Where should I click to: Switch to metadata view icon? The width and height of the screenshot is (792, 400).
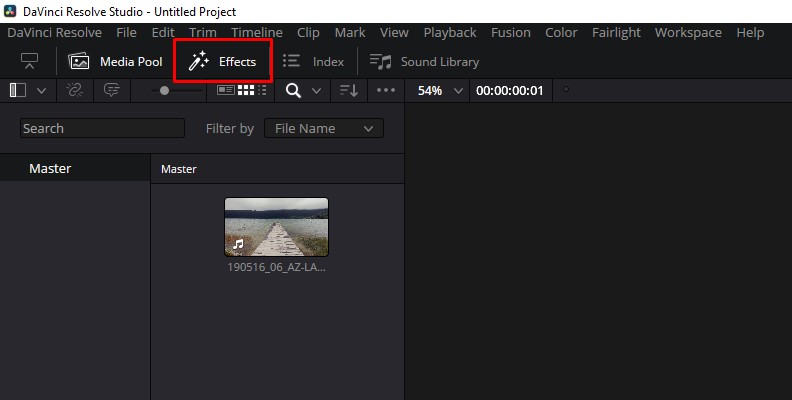click(x=226, y=90)
